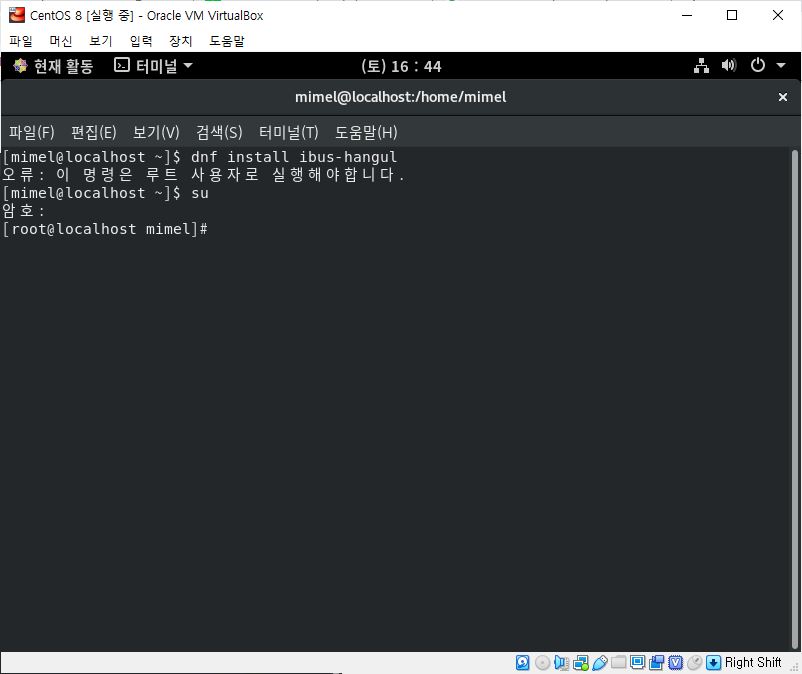Viewport: 802px width, 674px height.
Task: Click the 암호: password prompt line
Action: pos(24,211)
